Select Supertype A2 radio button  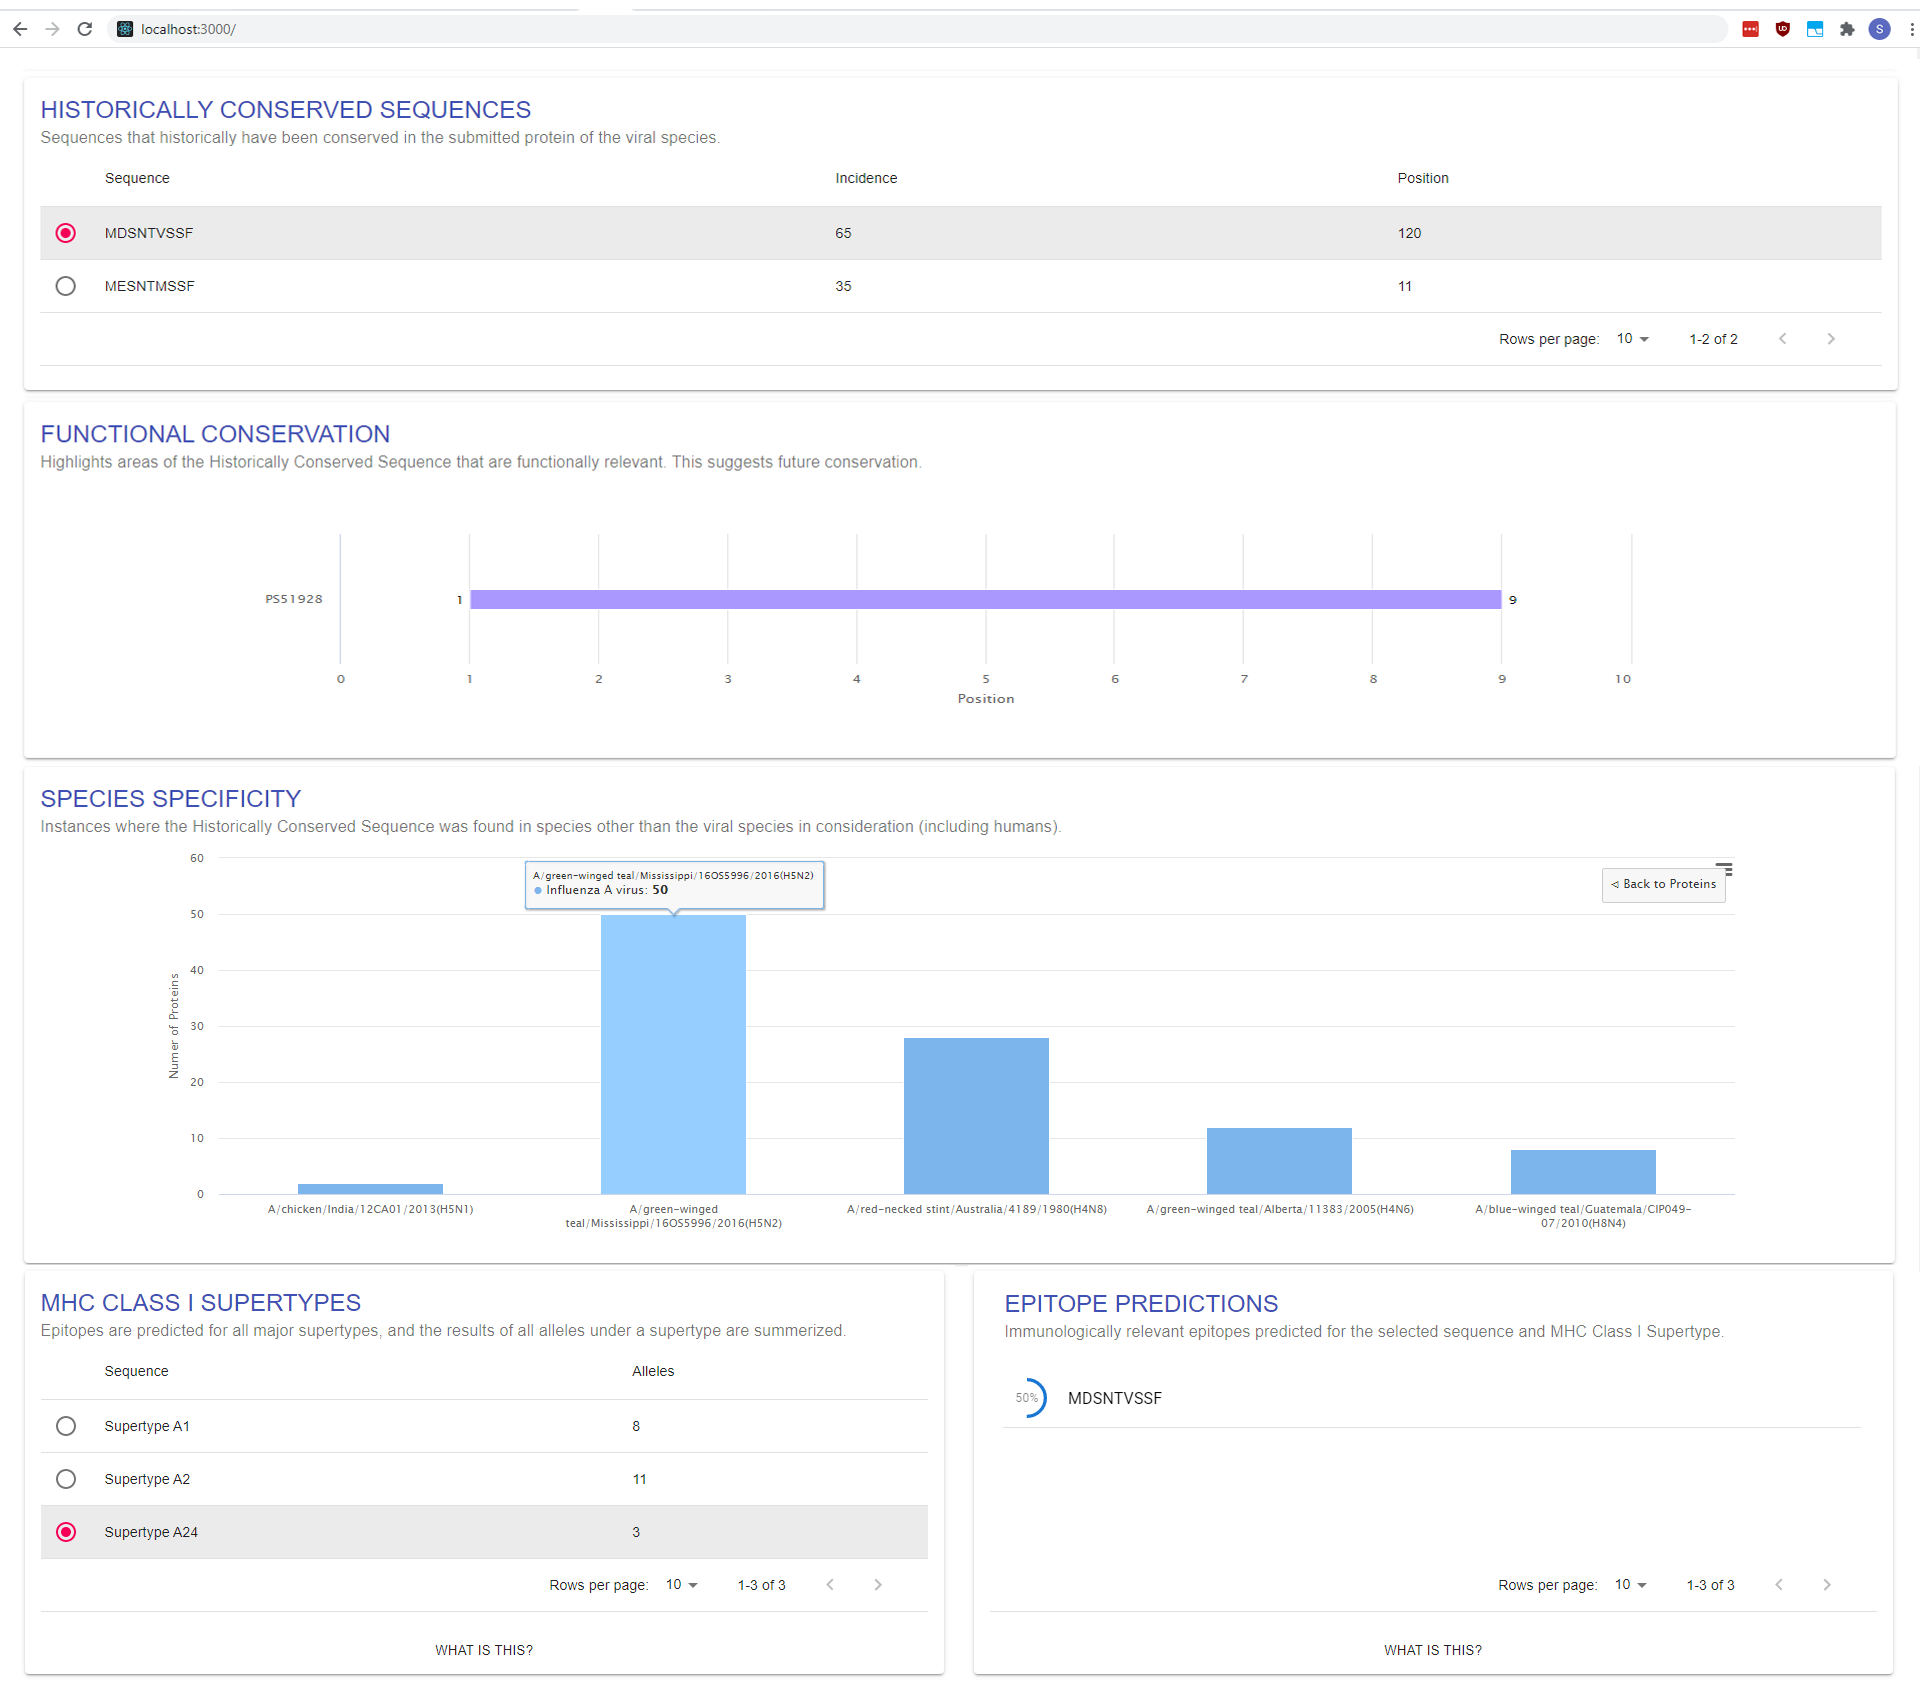pos(66,1479)
